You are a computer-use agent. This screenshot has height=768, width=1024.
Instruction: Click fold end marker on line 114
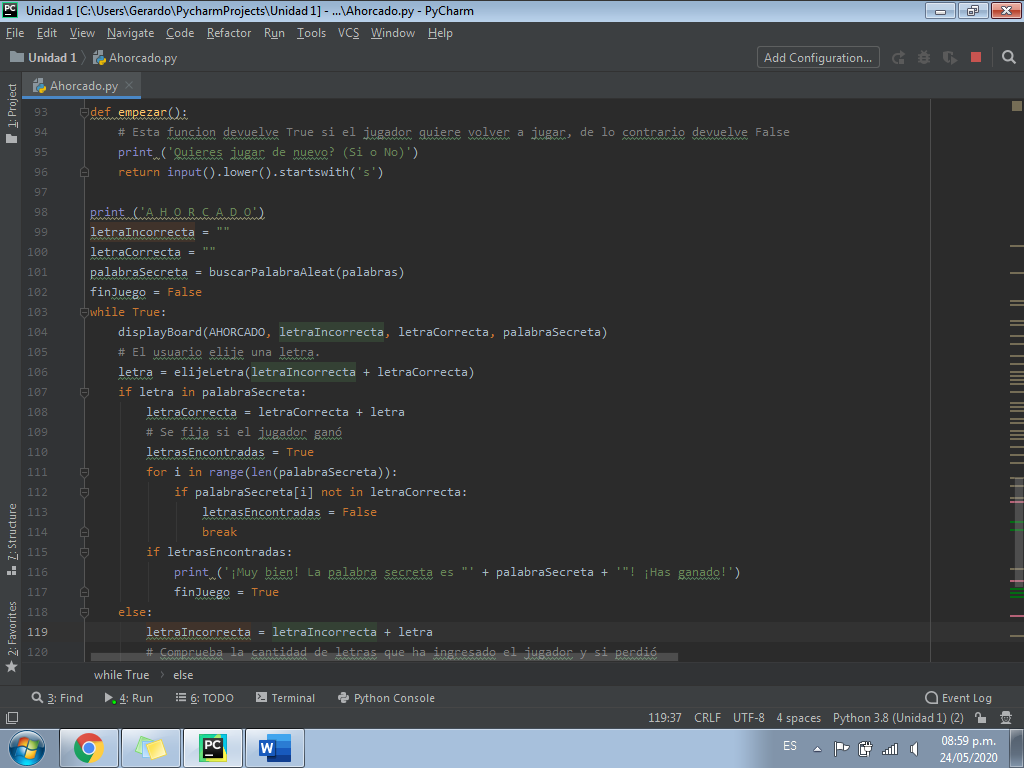coord(84,532)
